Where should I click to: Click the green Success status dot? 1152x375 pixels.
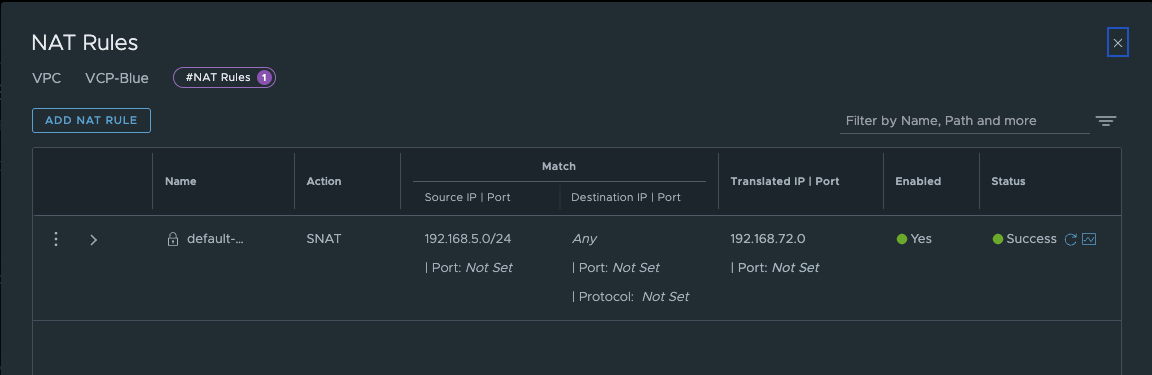coord(998,239)
